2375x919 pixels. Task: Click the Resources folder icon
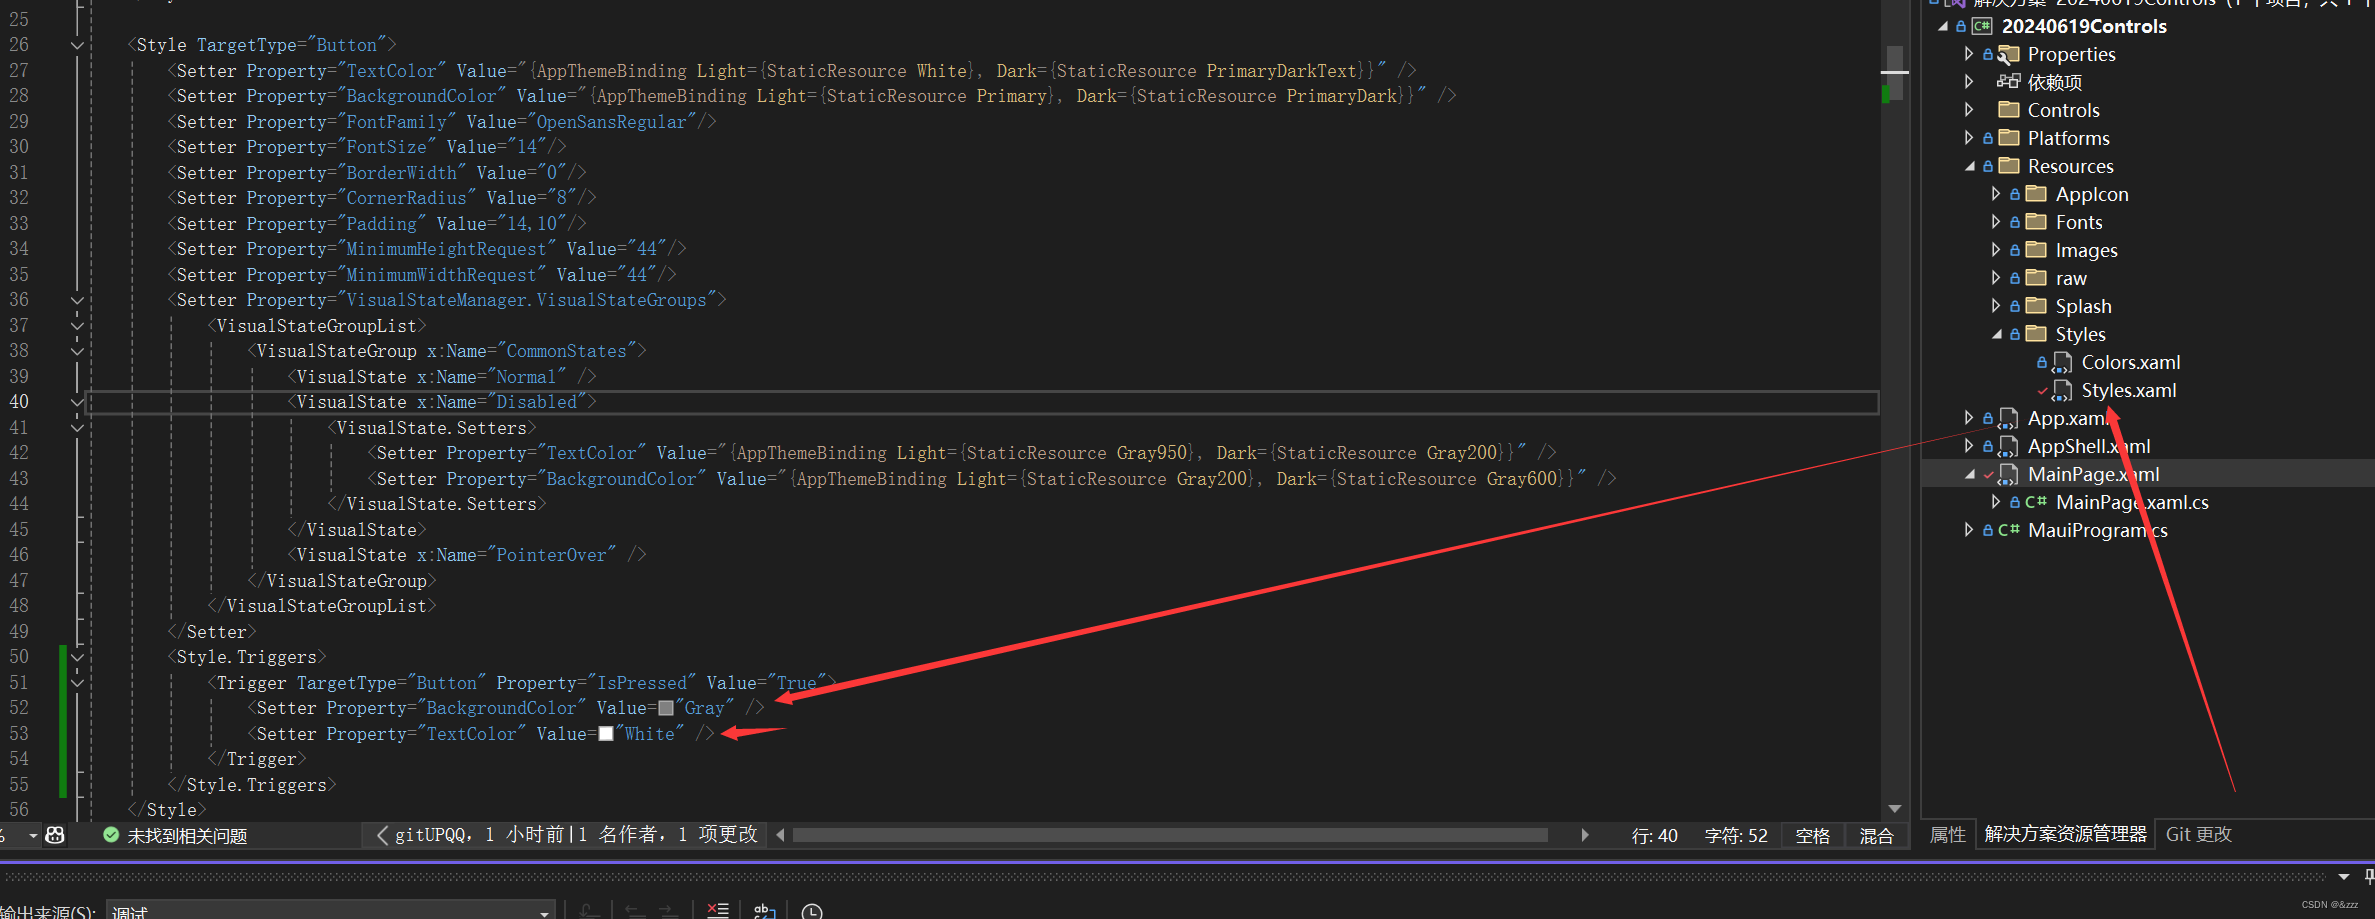pos(2008,166)
